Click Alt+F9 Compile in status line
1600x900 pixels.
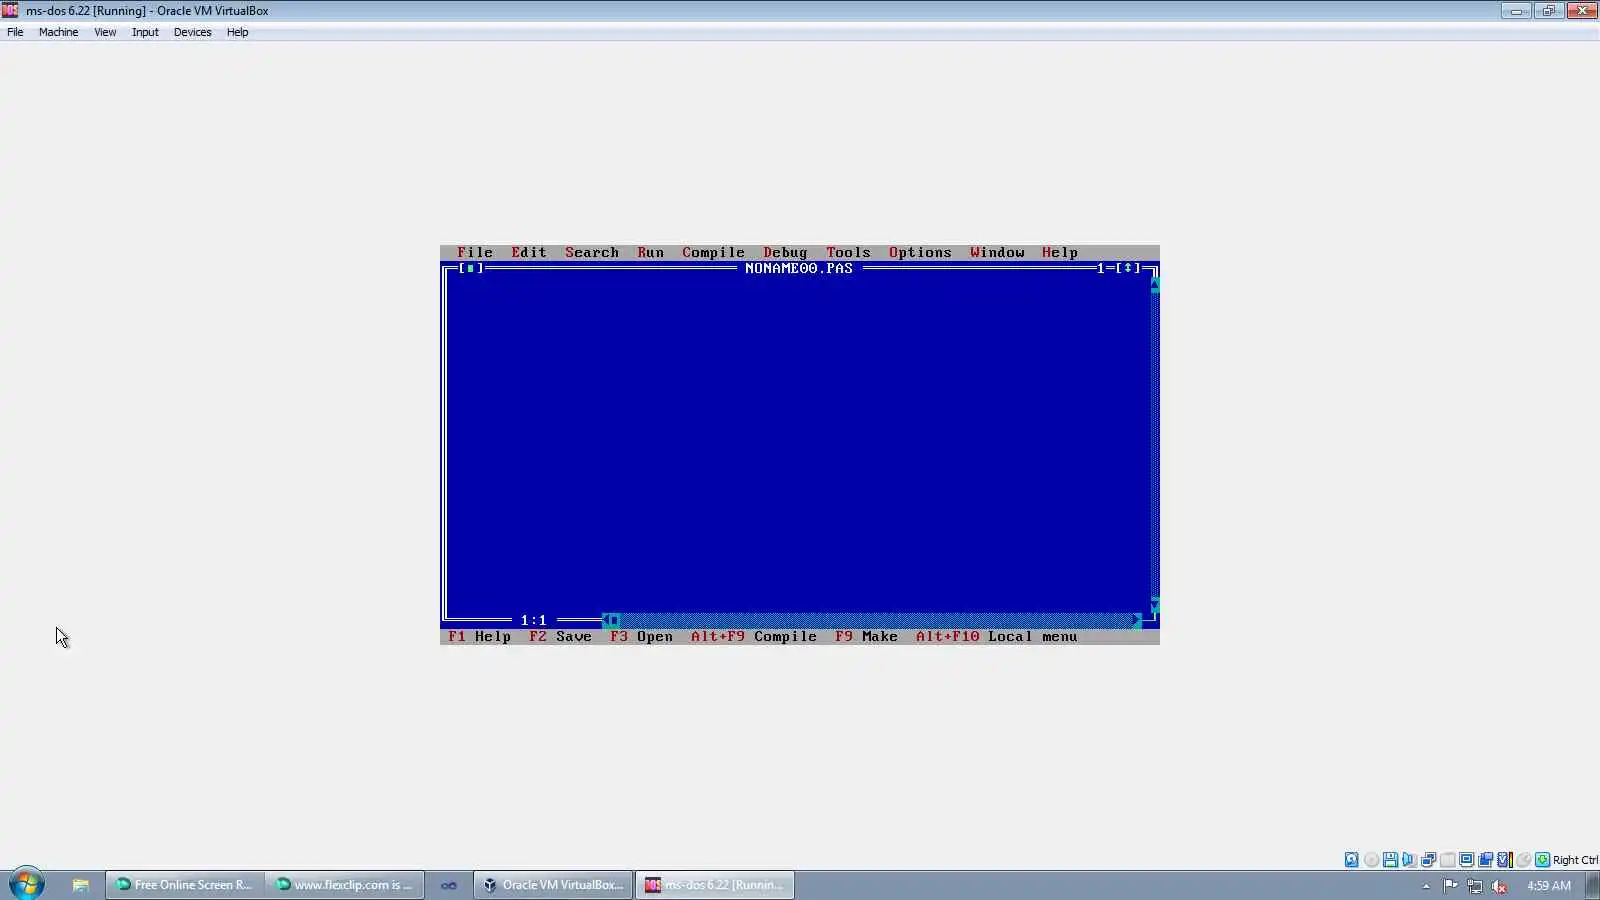[754, 636]
